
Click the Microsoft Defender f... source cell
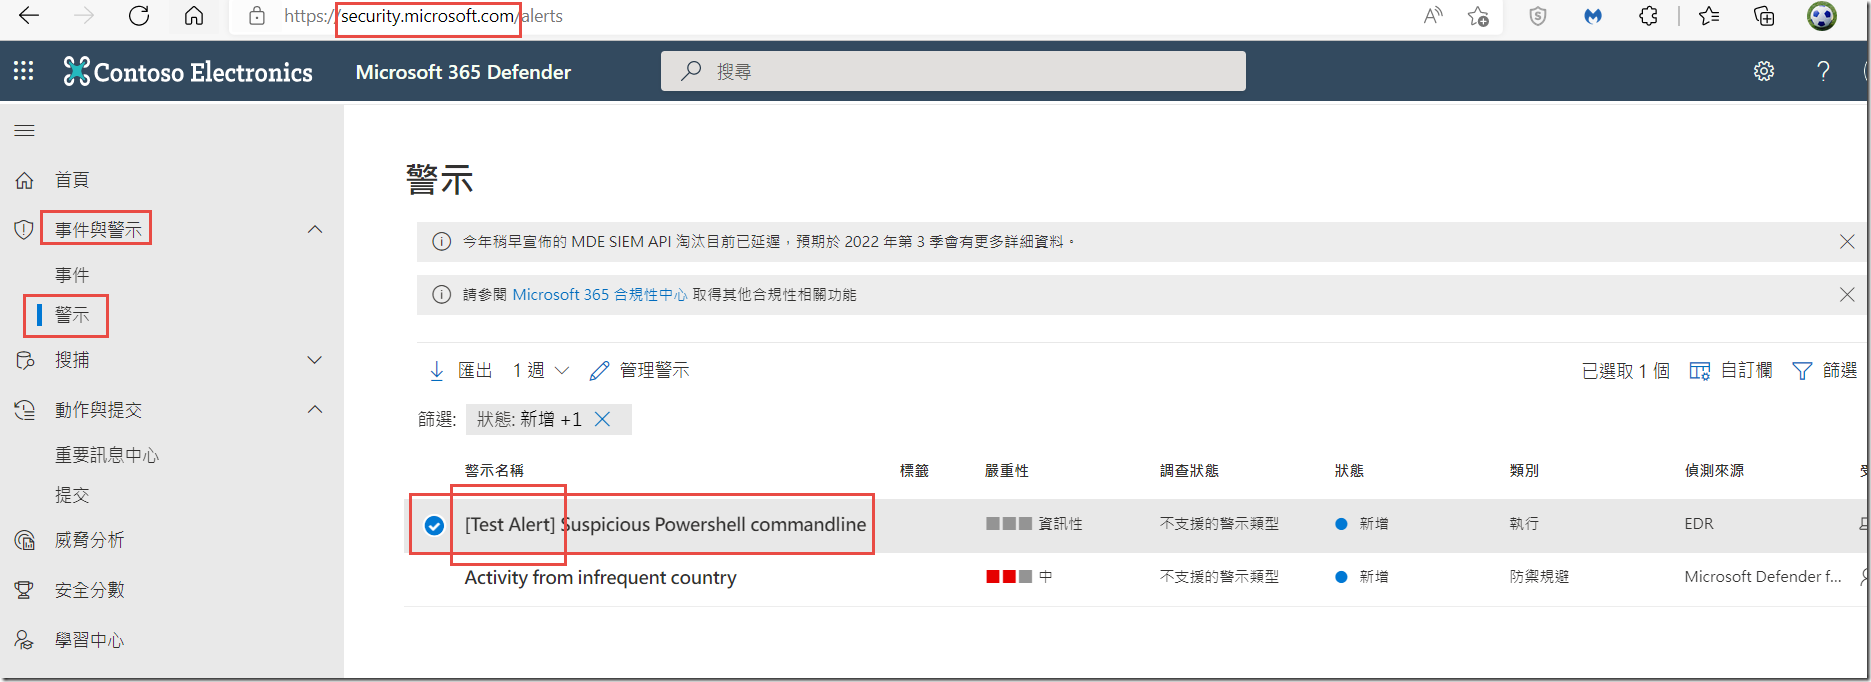click(x=1763, y=577)
